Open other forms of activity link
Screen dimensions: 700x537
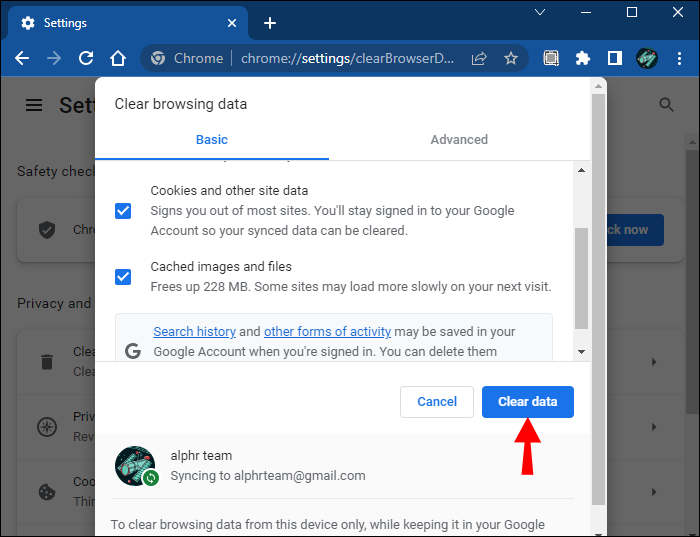(x=327, y=332)
